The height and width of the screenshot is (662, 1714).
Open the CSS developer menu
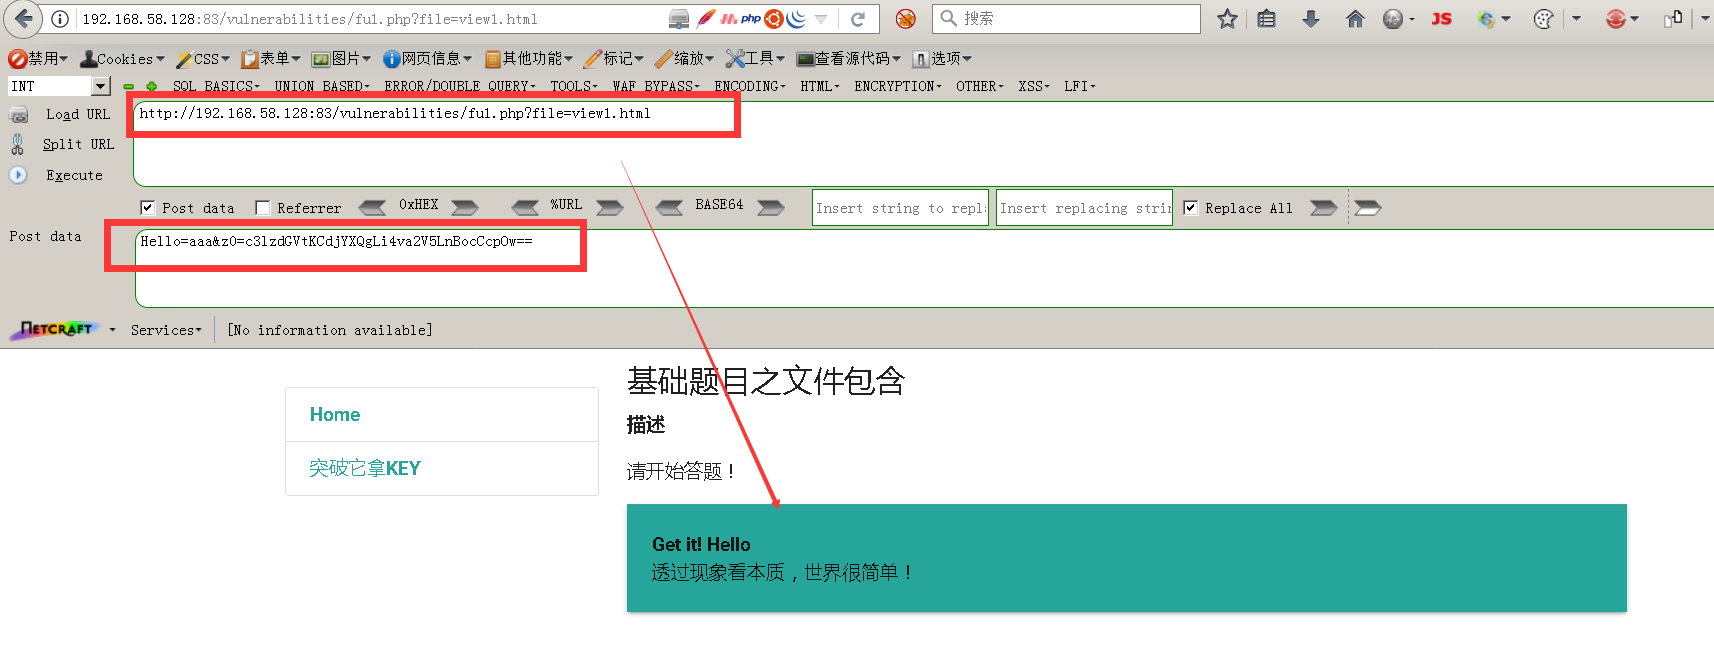(x=203, y=59)
